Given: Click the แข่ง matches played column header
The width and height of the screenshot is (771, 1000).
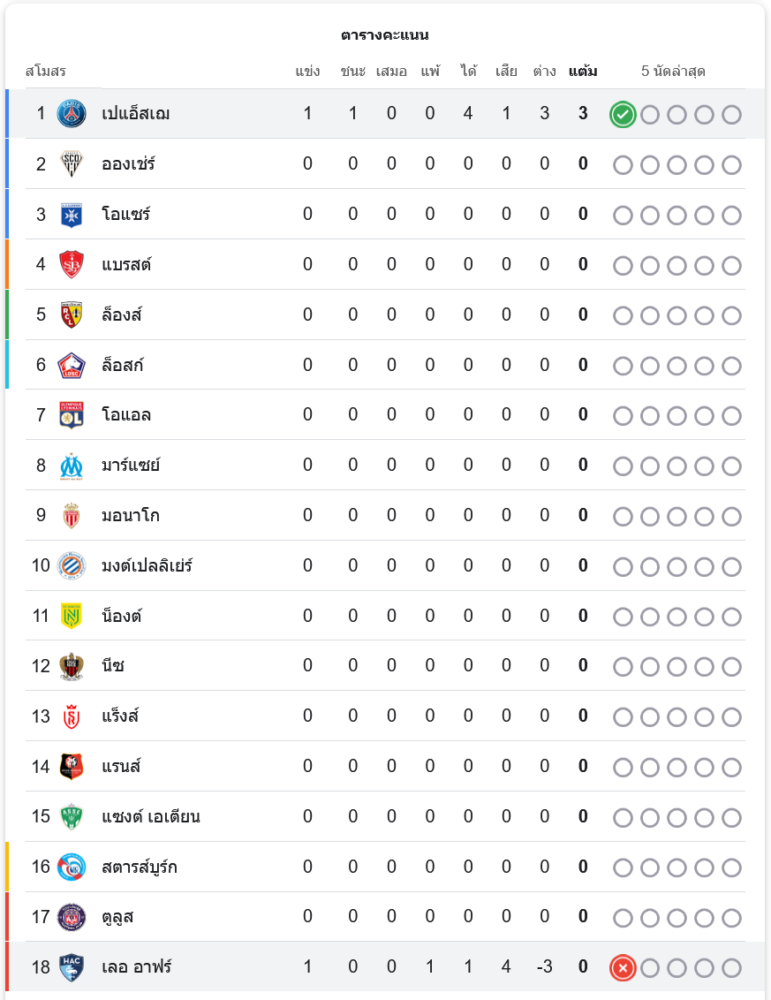Looking at the screenshot, I should click(307, 71).
